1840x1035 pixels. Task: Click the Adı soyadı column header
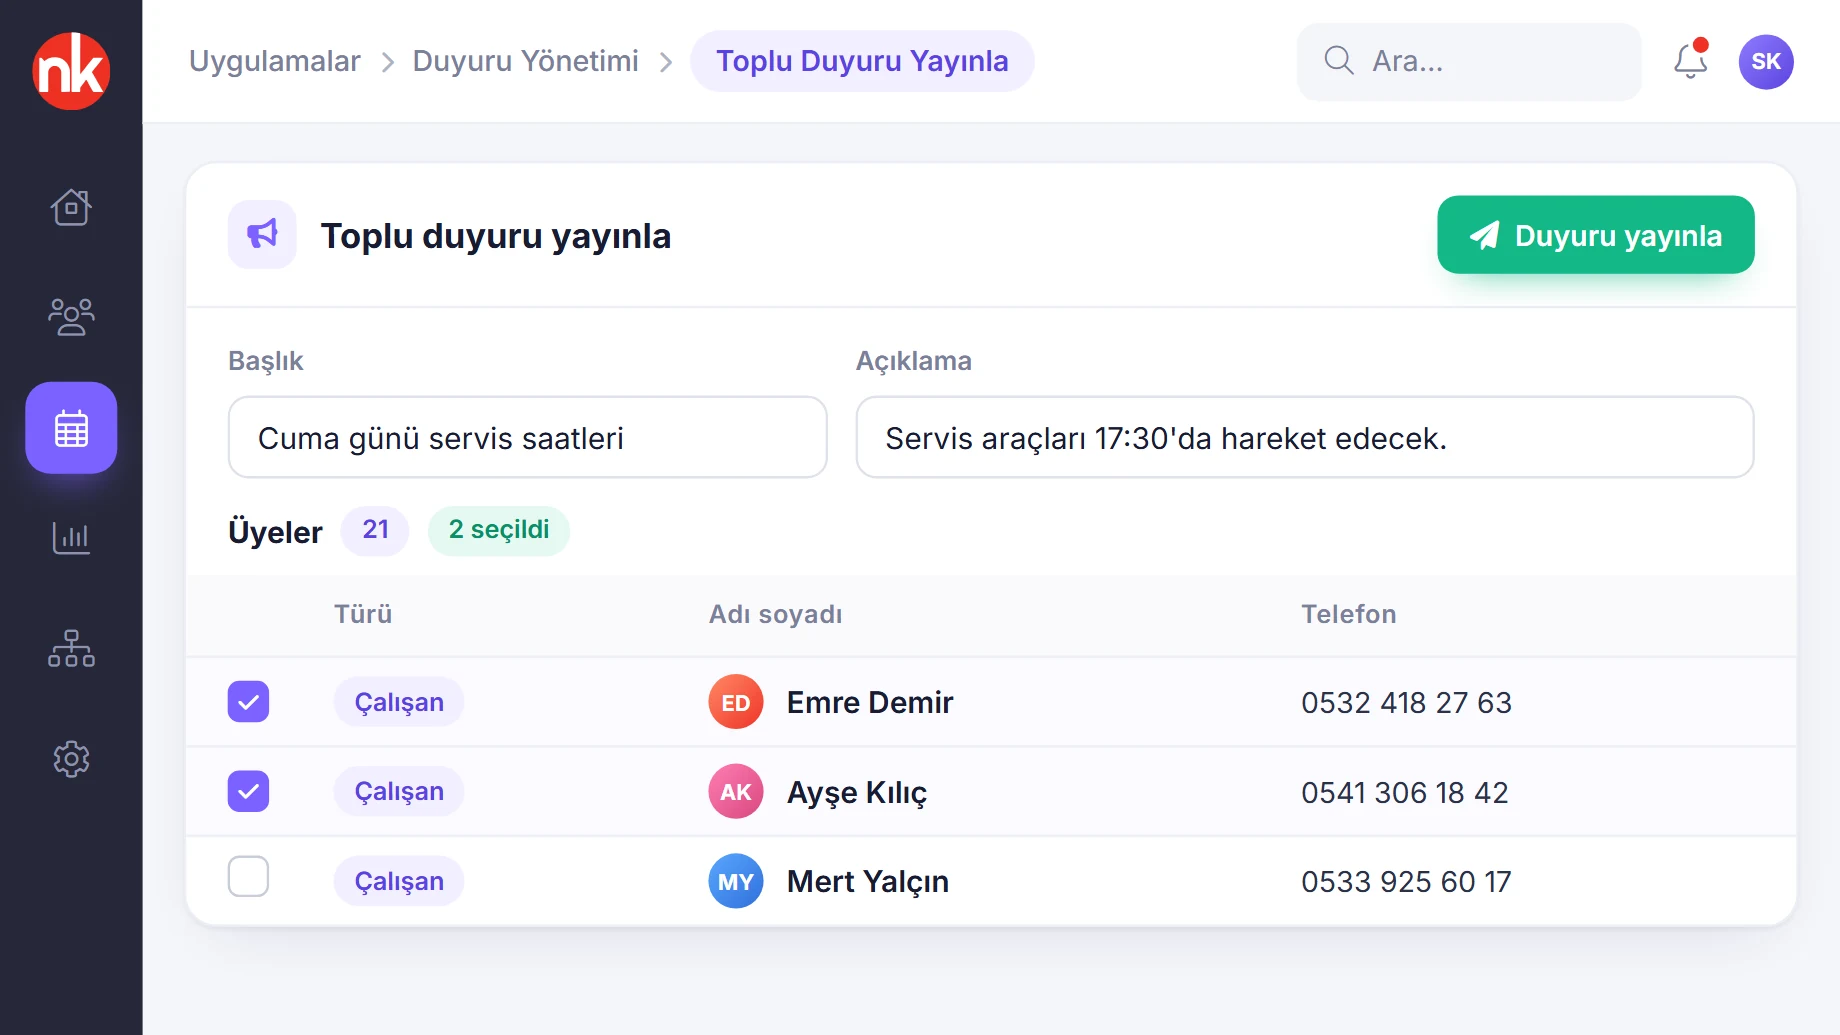click(776, 614)
